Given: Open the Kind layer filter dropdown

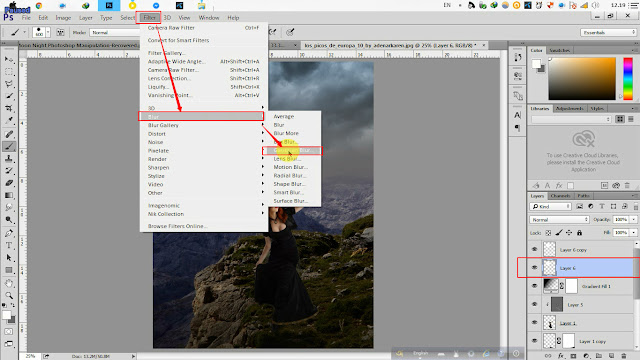Looking at the screenshot, I should pos(550,207).
